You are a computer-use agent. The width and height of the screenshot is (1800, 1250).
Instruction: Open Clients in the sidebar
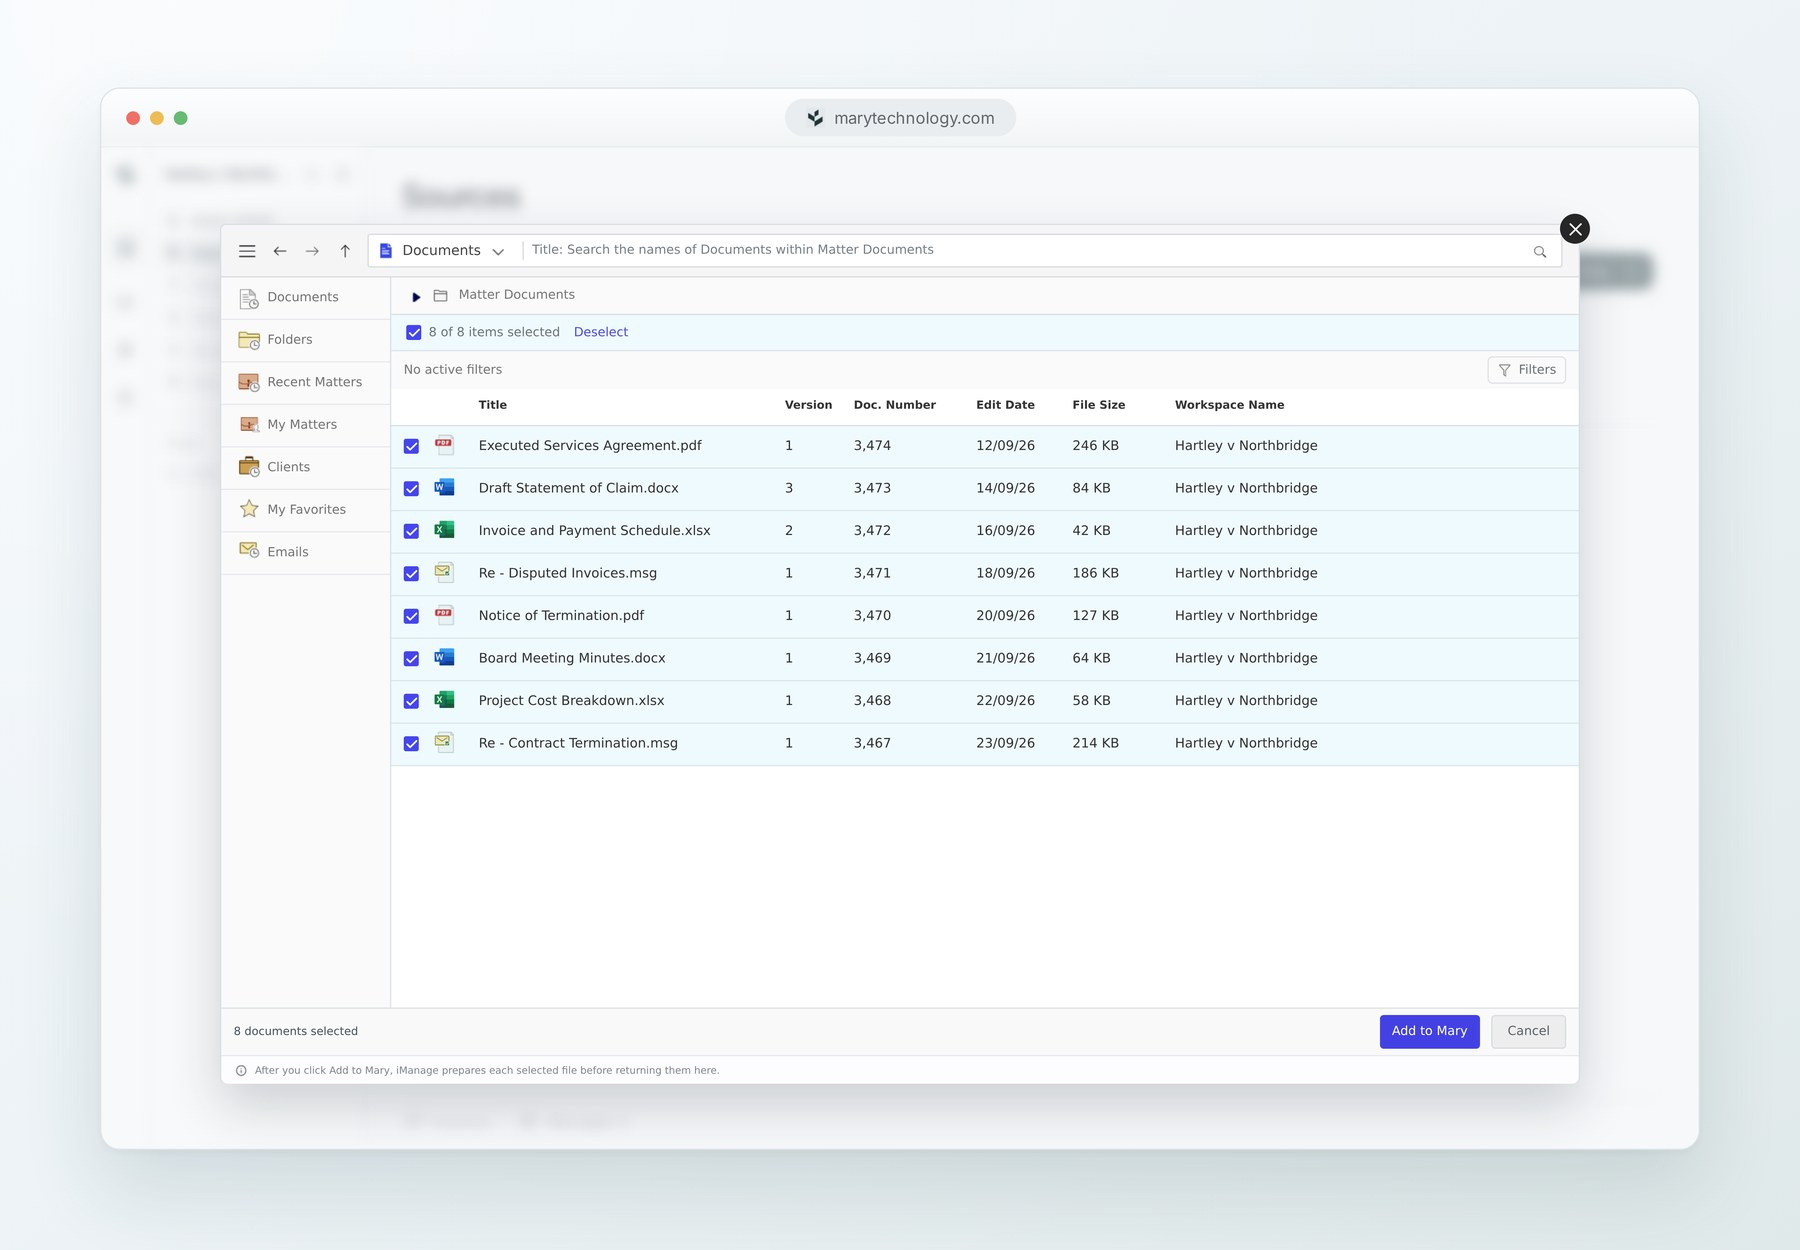pyautogui.click(x=305, y=468)
